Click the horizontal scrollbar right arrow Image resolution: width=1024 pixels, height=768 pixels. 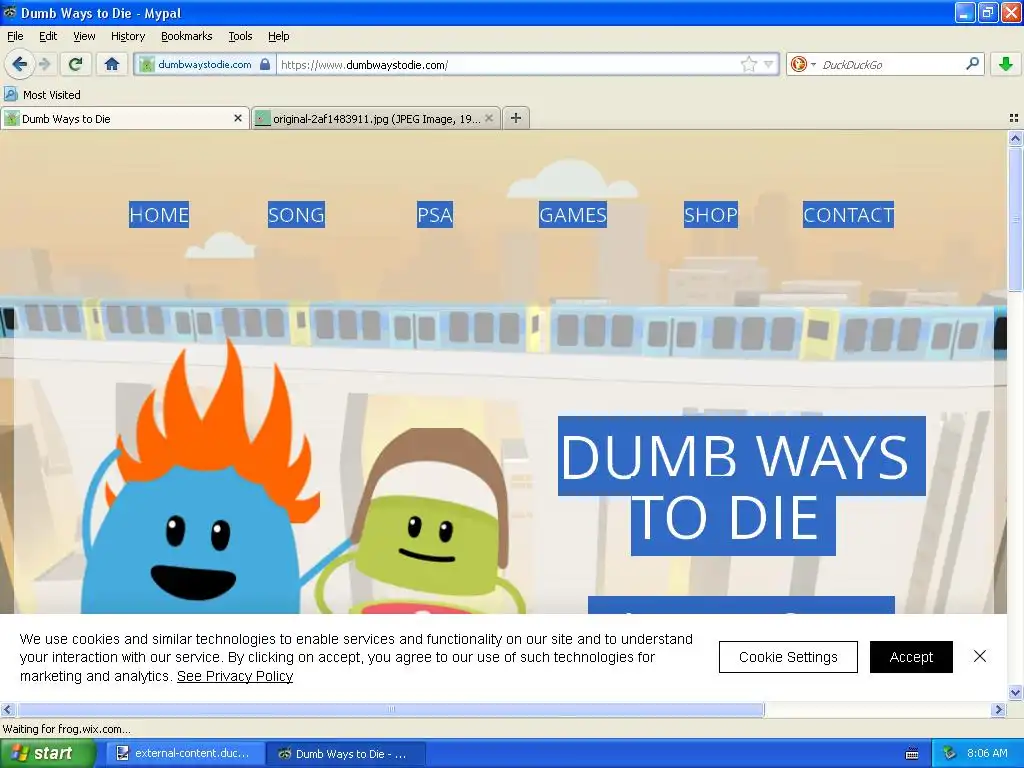tap(999, 709)
